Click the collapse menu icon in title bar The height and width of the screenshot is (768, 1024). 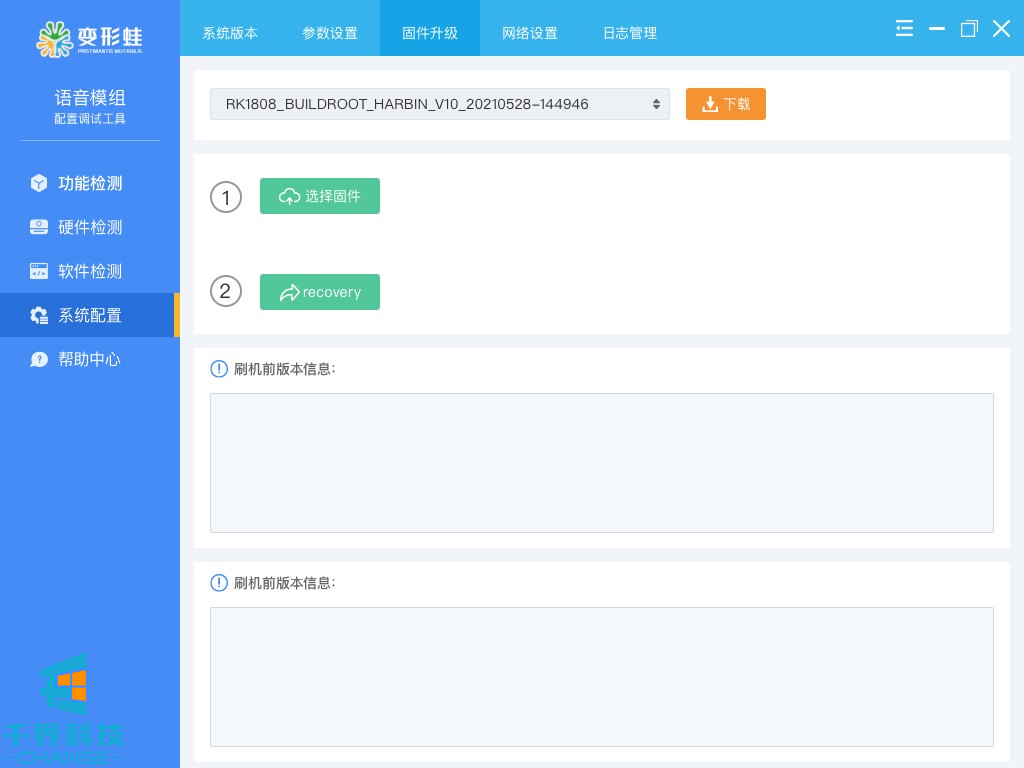point(904,29)
